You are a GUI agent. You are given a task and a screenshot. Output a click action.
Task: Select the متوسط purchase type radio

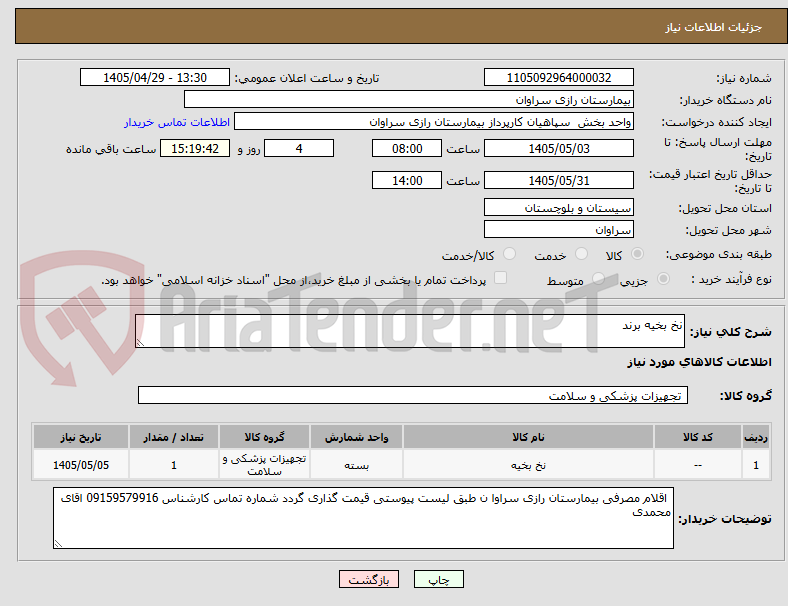pyautogui.click(x=598, y=279)
